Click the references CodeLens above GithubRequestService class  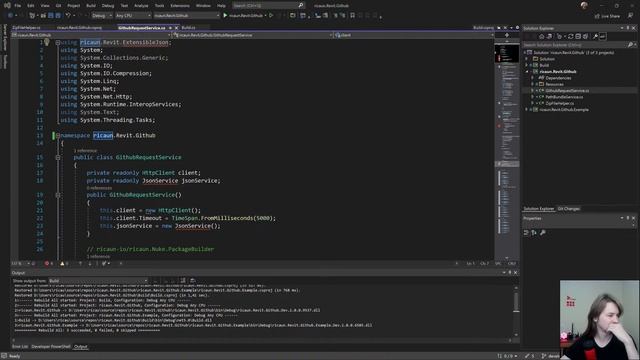[85, 151]
